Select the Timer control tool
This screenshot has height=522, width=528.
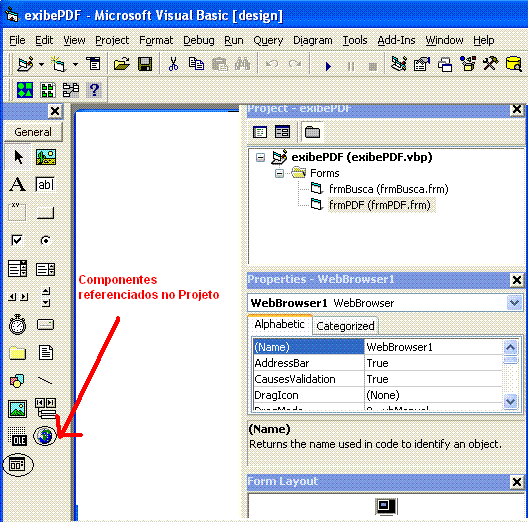point(17,325)
